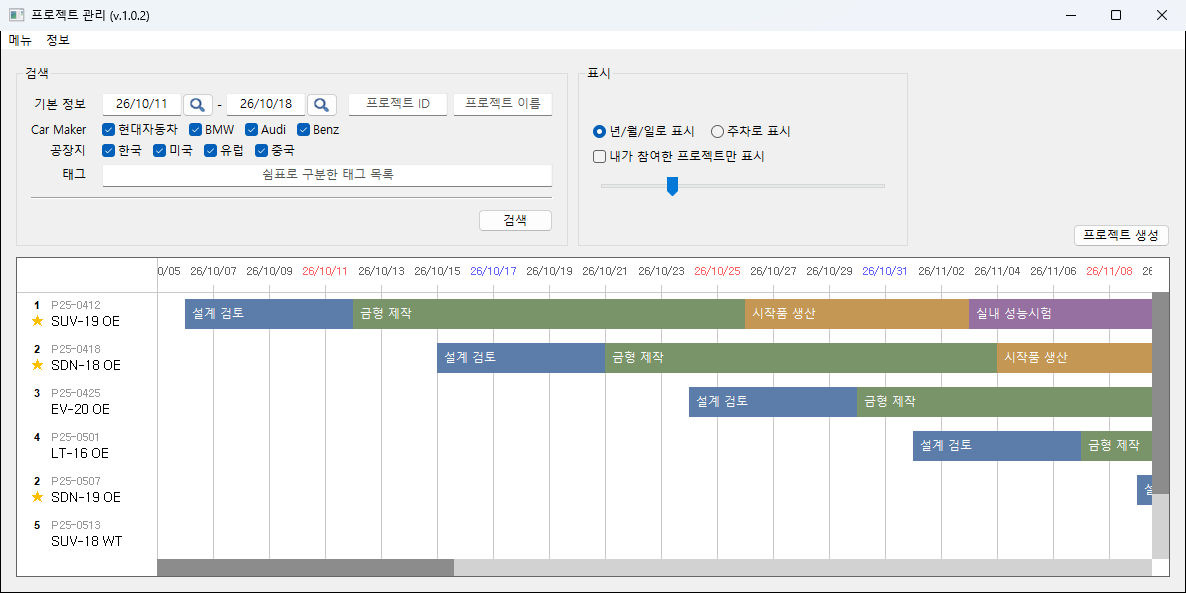
Task: Select the 시작품 생산 bar of SUV-19 OE
Action: [857, 314]
